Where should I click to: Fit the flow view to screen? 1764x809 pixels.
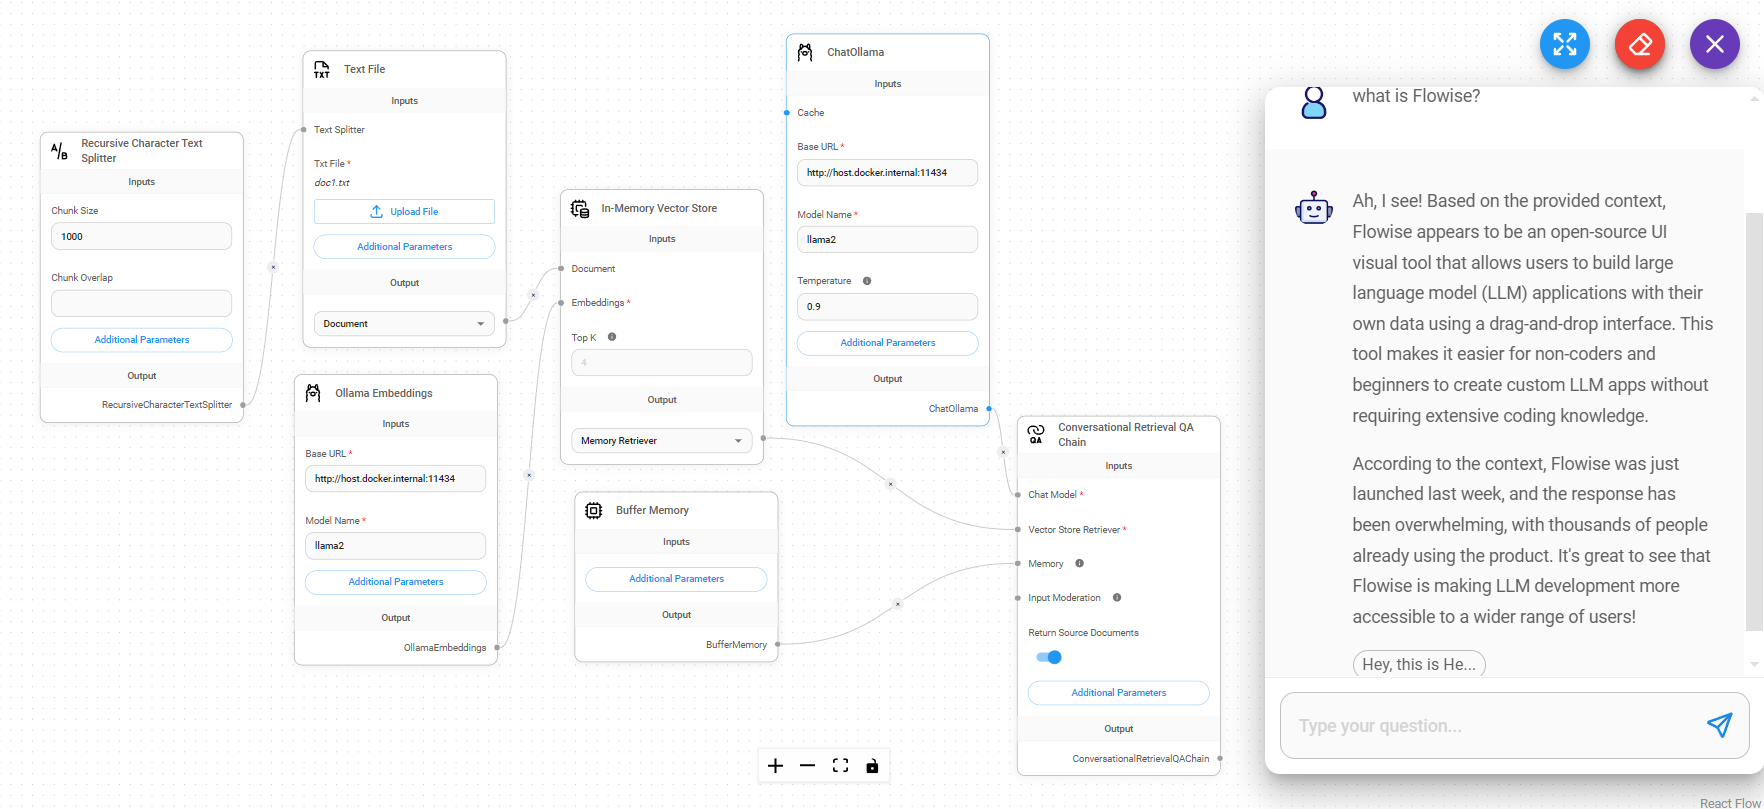[x=840, y=766]
